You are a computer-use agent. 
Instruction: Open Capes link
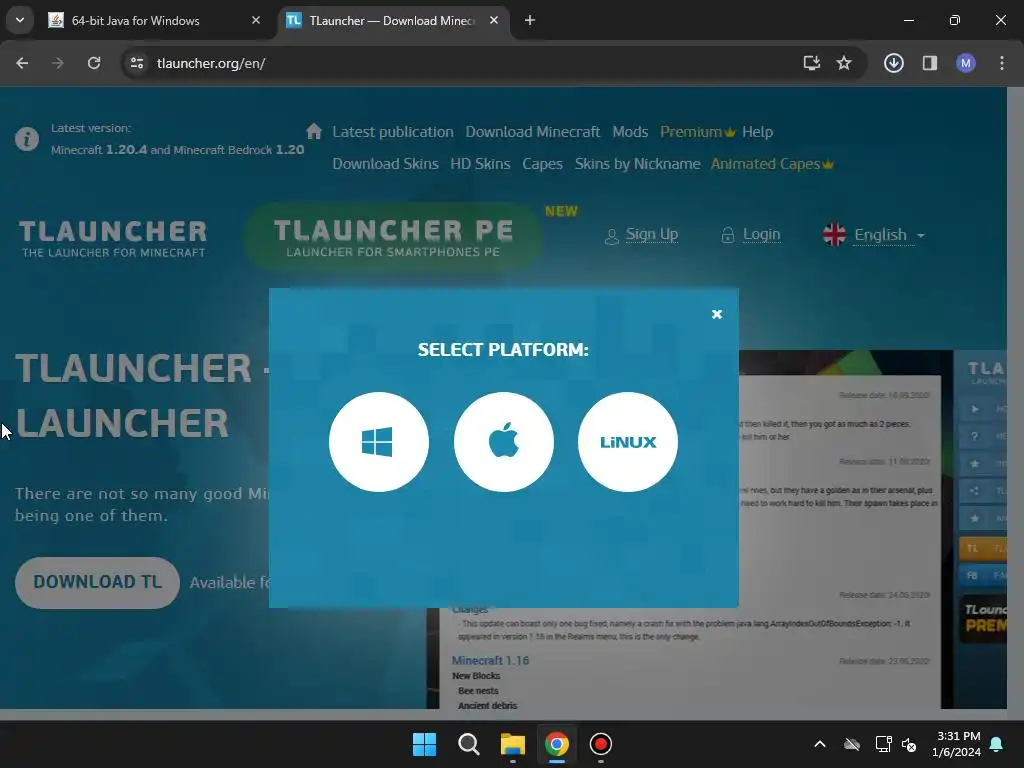tap(542, 164)
